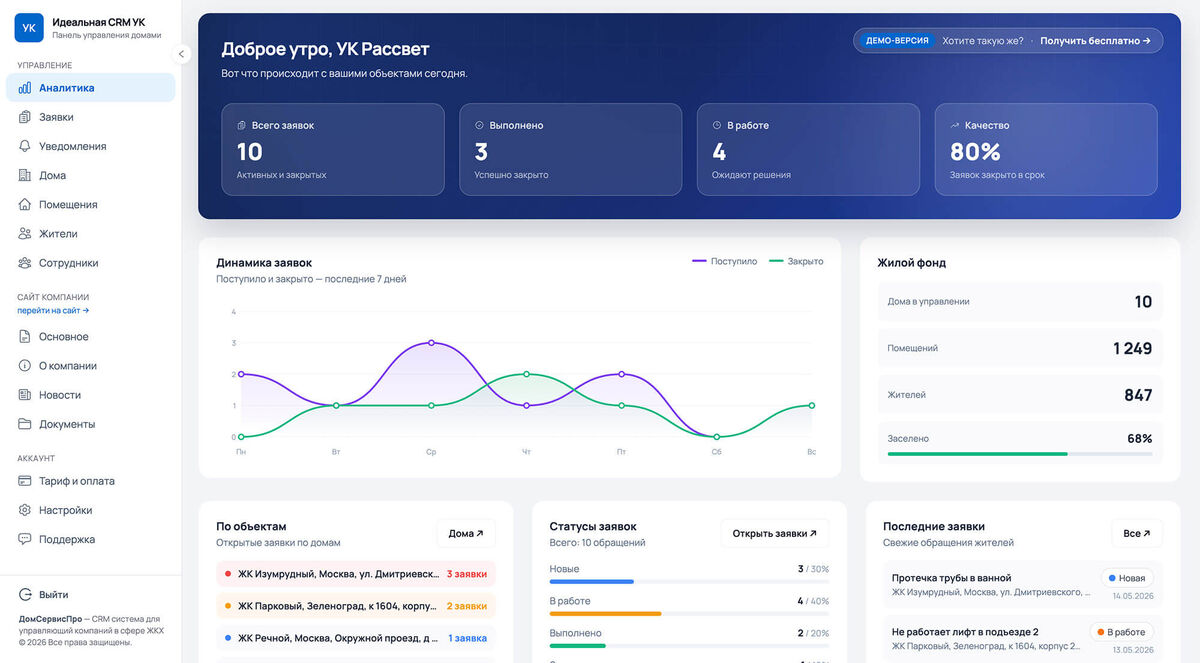Click the Основное document icon
The width and height of the screenshot is (1200, 663).
tap(25, 337)
